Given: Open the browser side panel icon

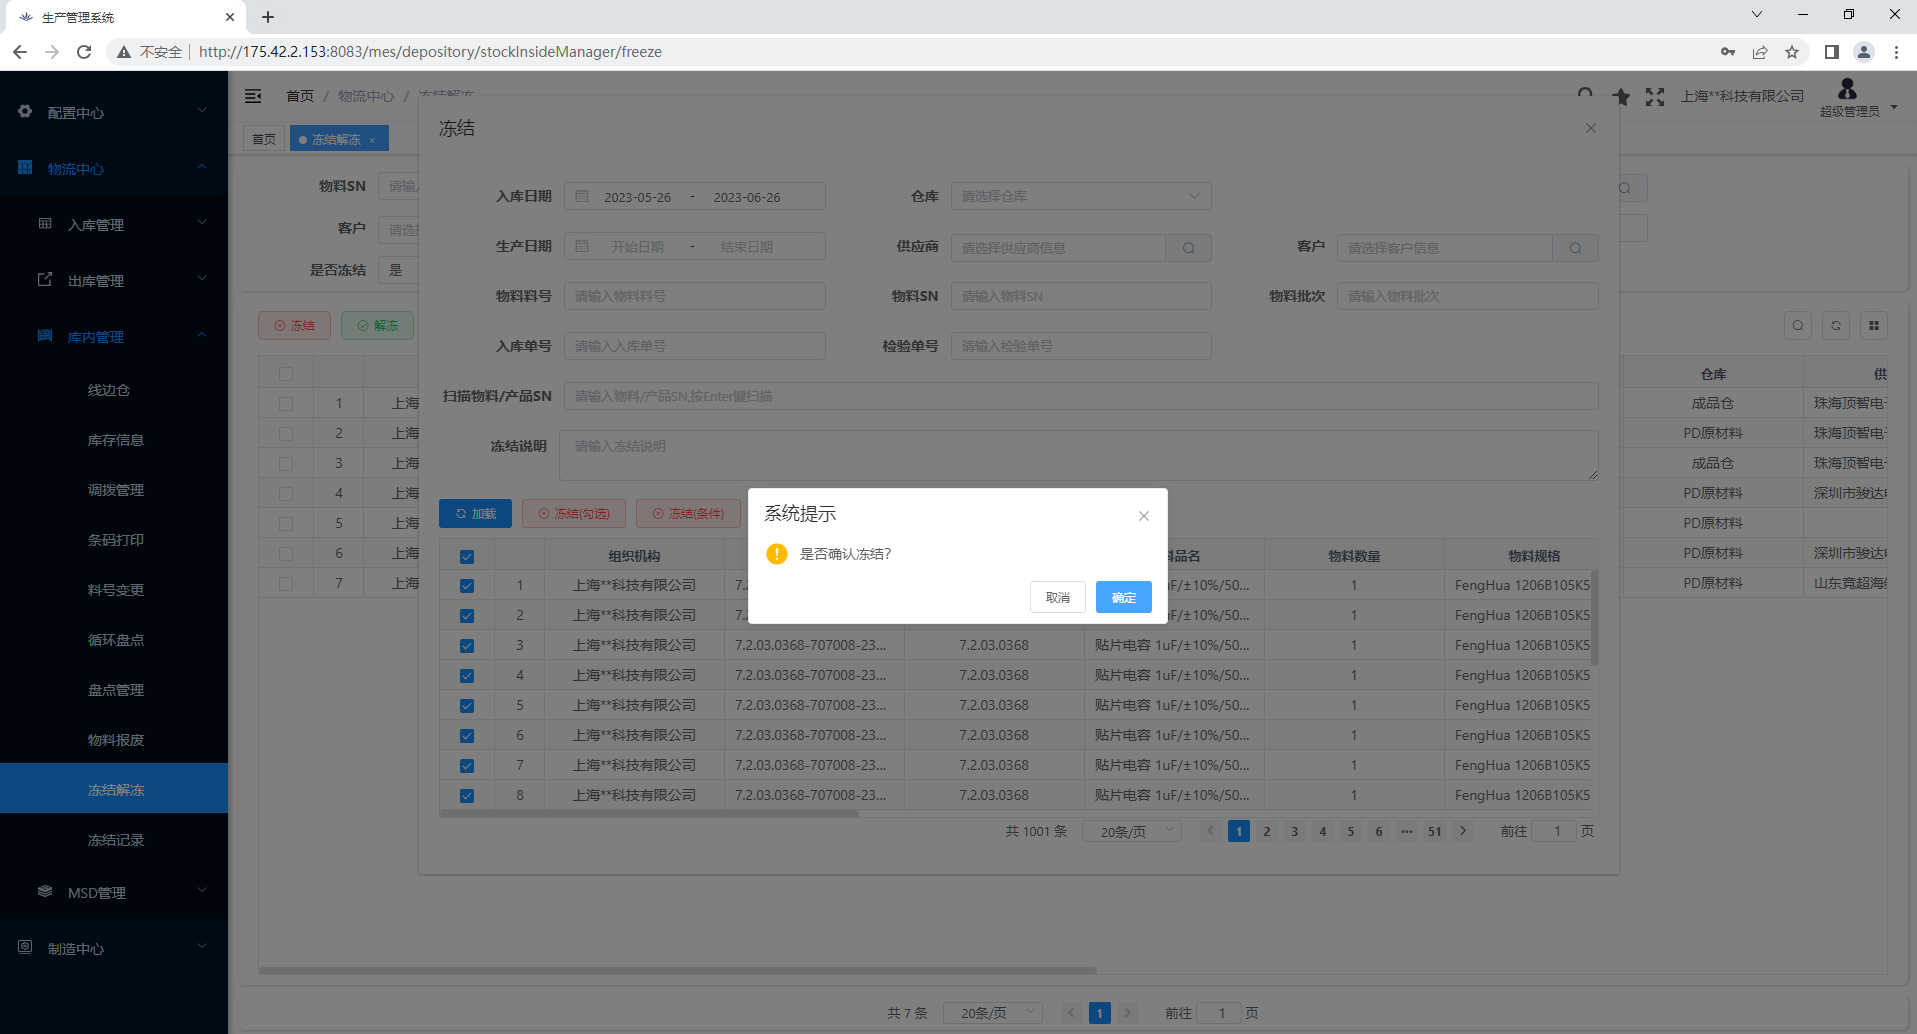Looking at the screenshot, I should tap(1831, 52).
